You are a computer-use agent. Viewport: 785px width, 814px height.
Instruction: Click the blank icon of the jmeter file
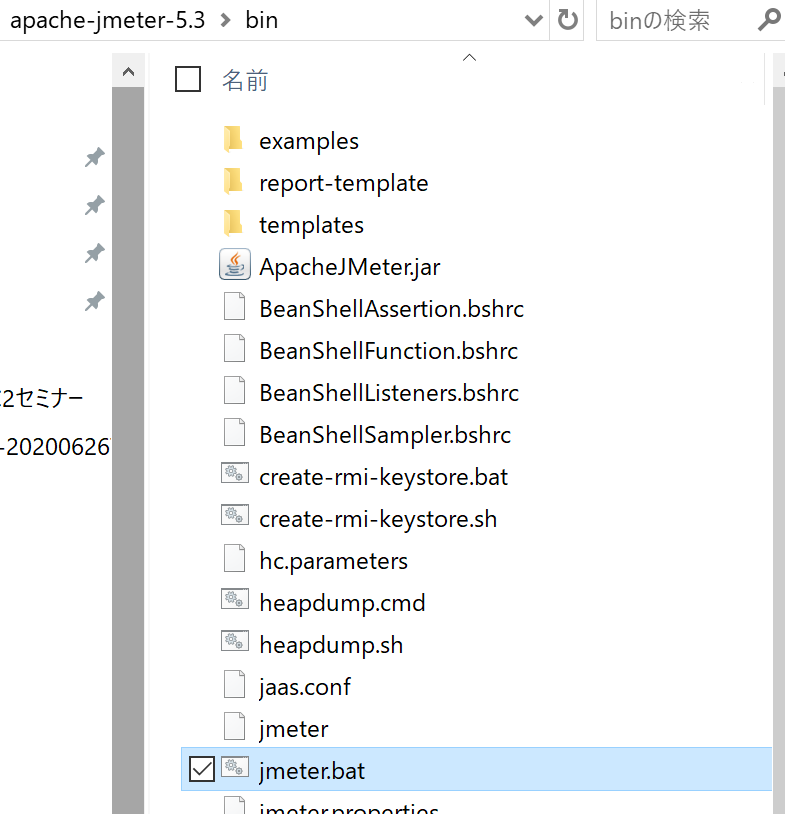pos(235,727)
